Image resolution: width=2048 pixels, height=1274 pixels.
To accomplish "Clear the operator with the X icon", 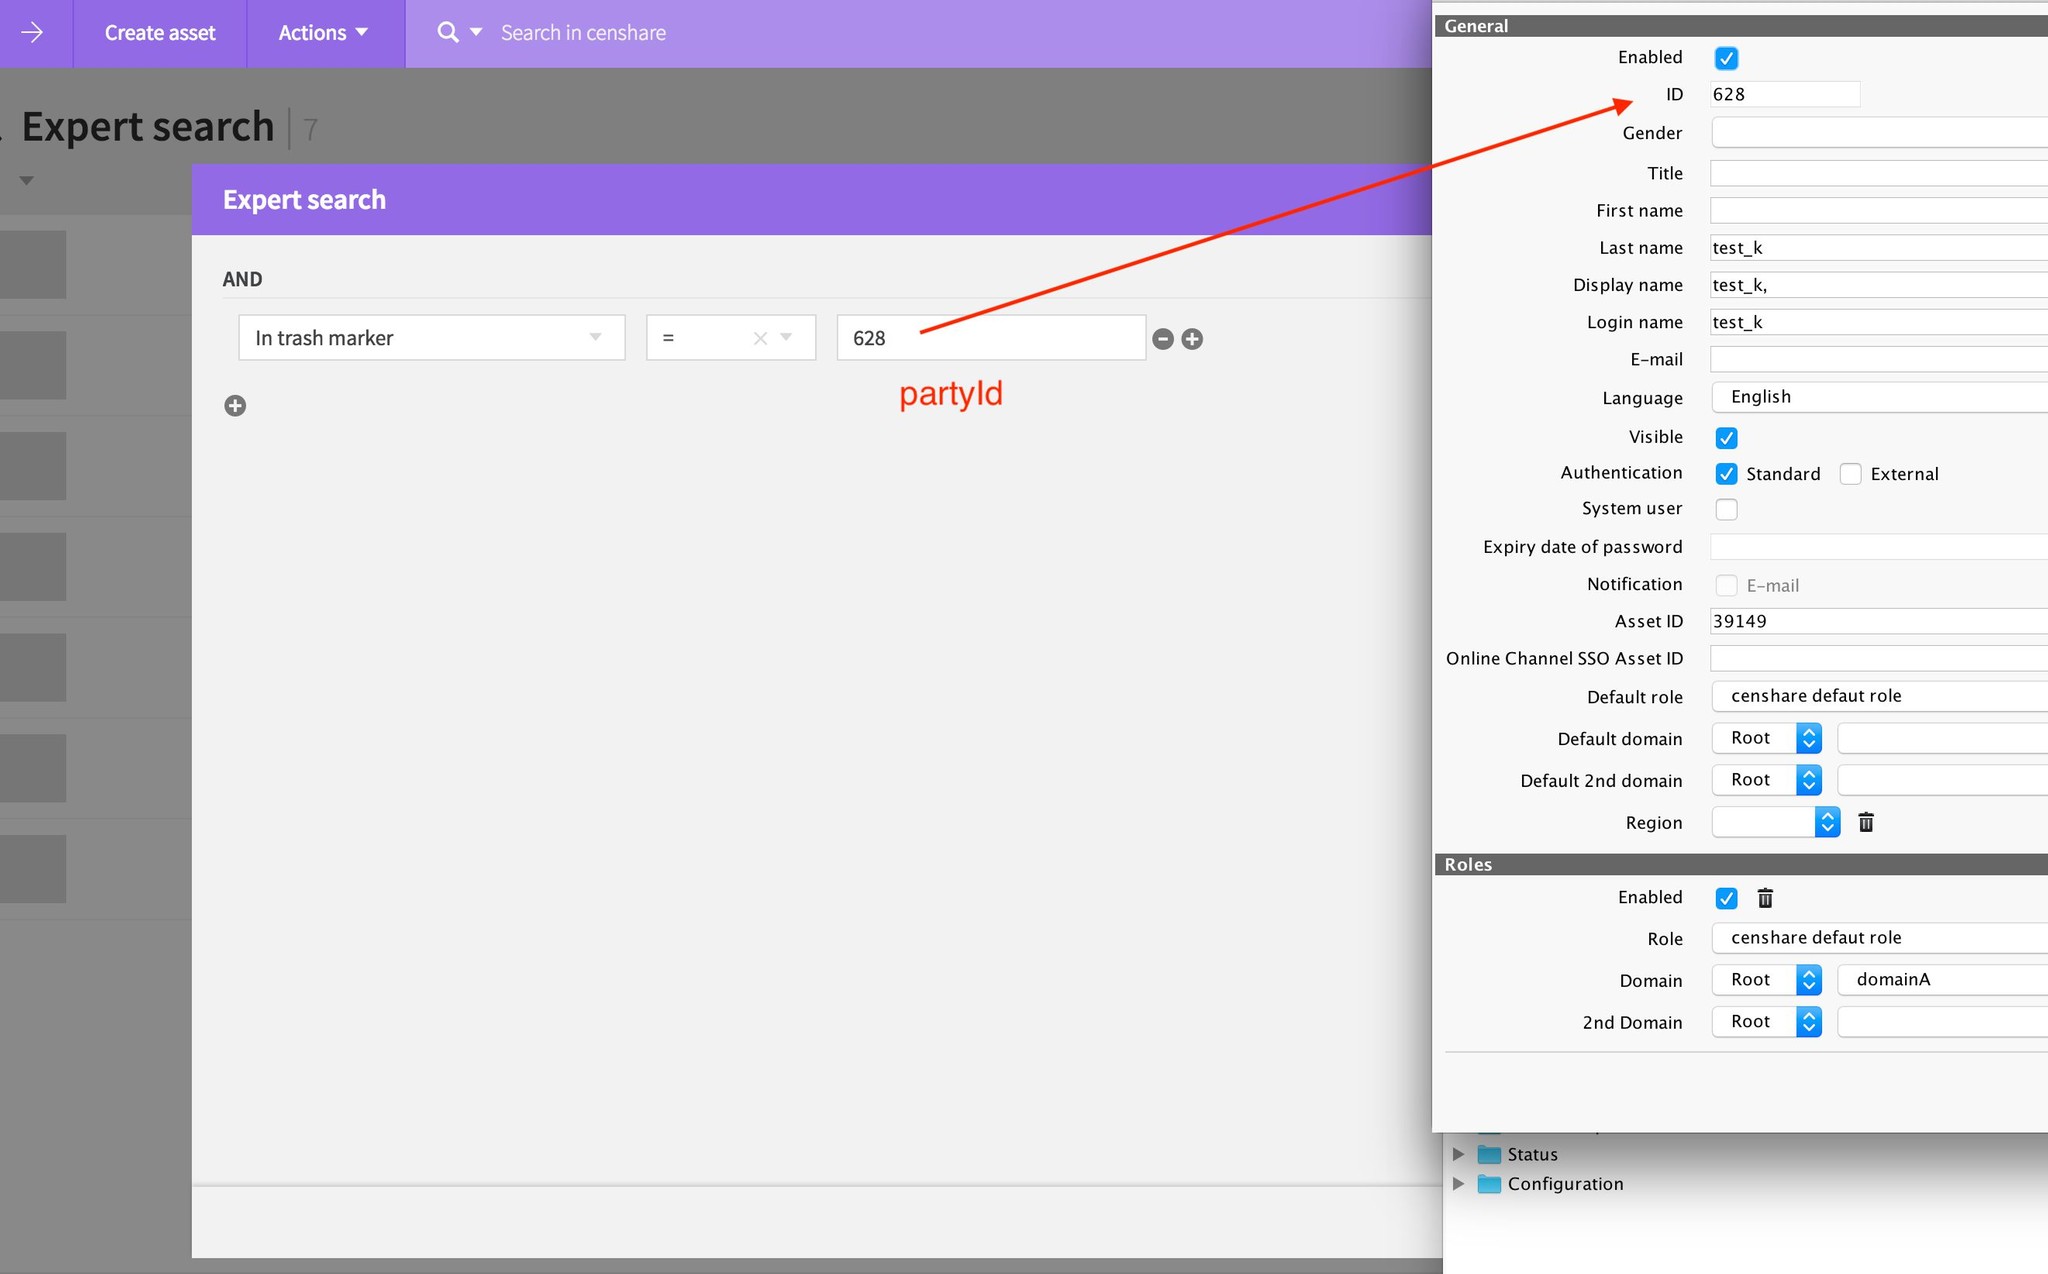I will tap(760, 338).
